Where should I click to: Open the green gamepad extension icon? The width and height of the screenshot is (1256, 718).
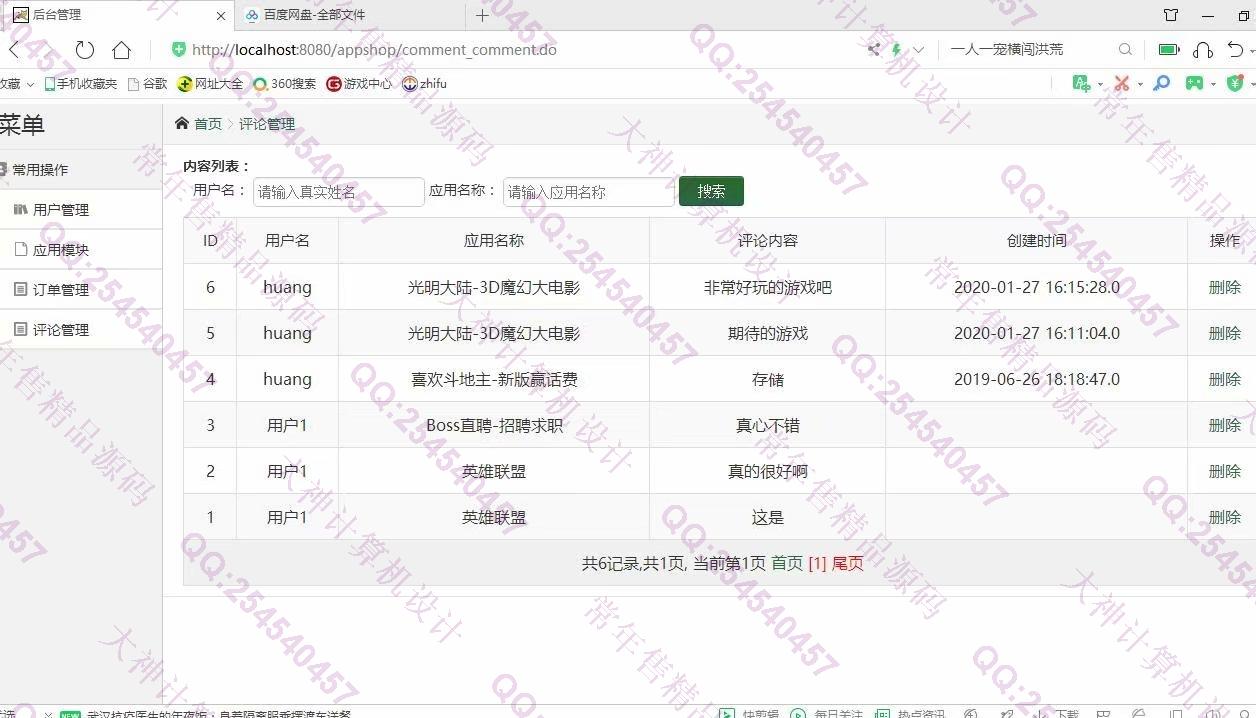coord(1194,84)
